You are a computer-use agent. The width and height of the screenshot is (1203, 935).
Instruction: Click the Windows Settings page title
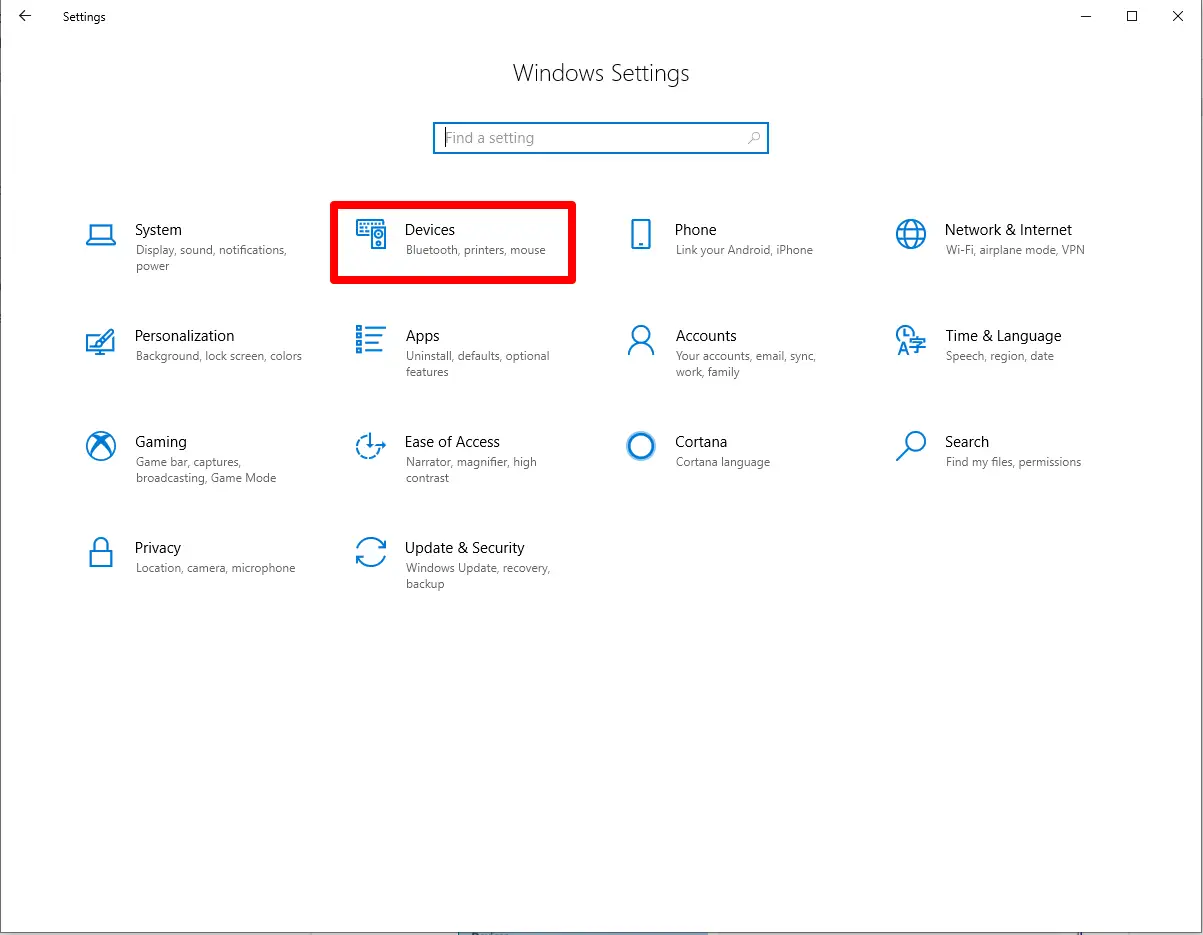(x=601, y=74)
